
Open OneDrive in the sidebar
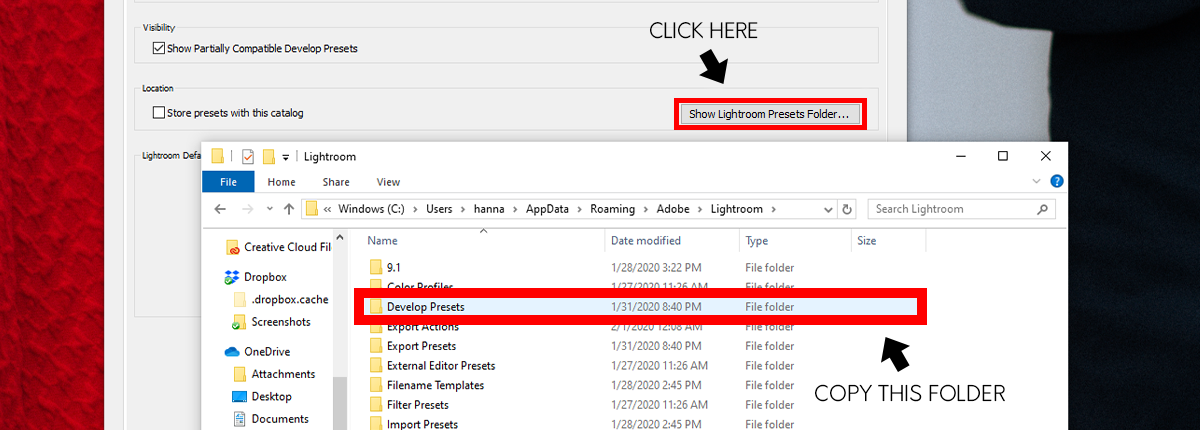coord(268,351)
